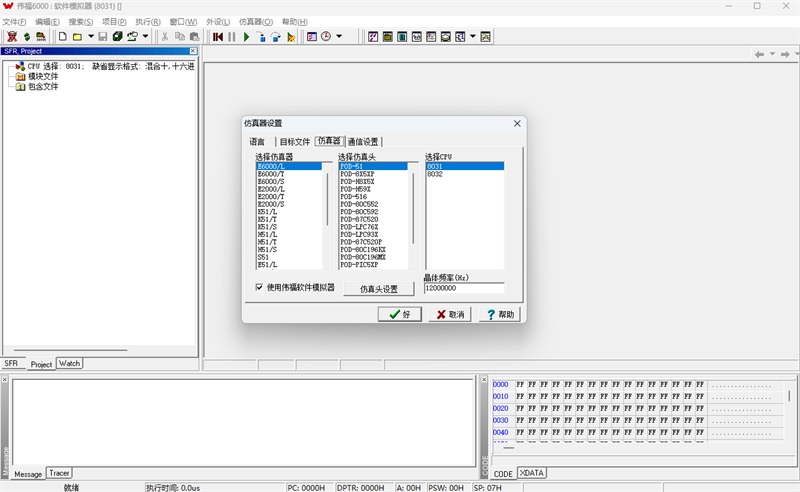This screenshot has height=492, width=800.
Task: Switch to 语言 tab in settings dialog
Action: click(257, 142)
